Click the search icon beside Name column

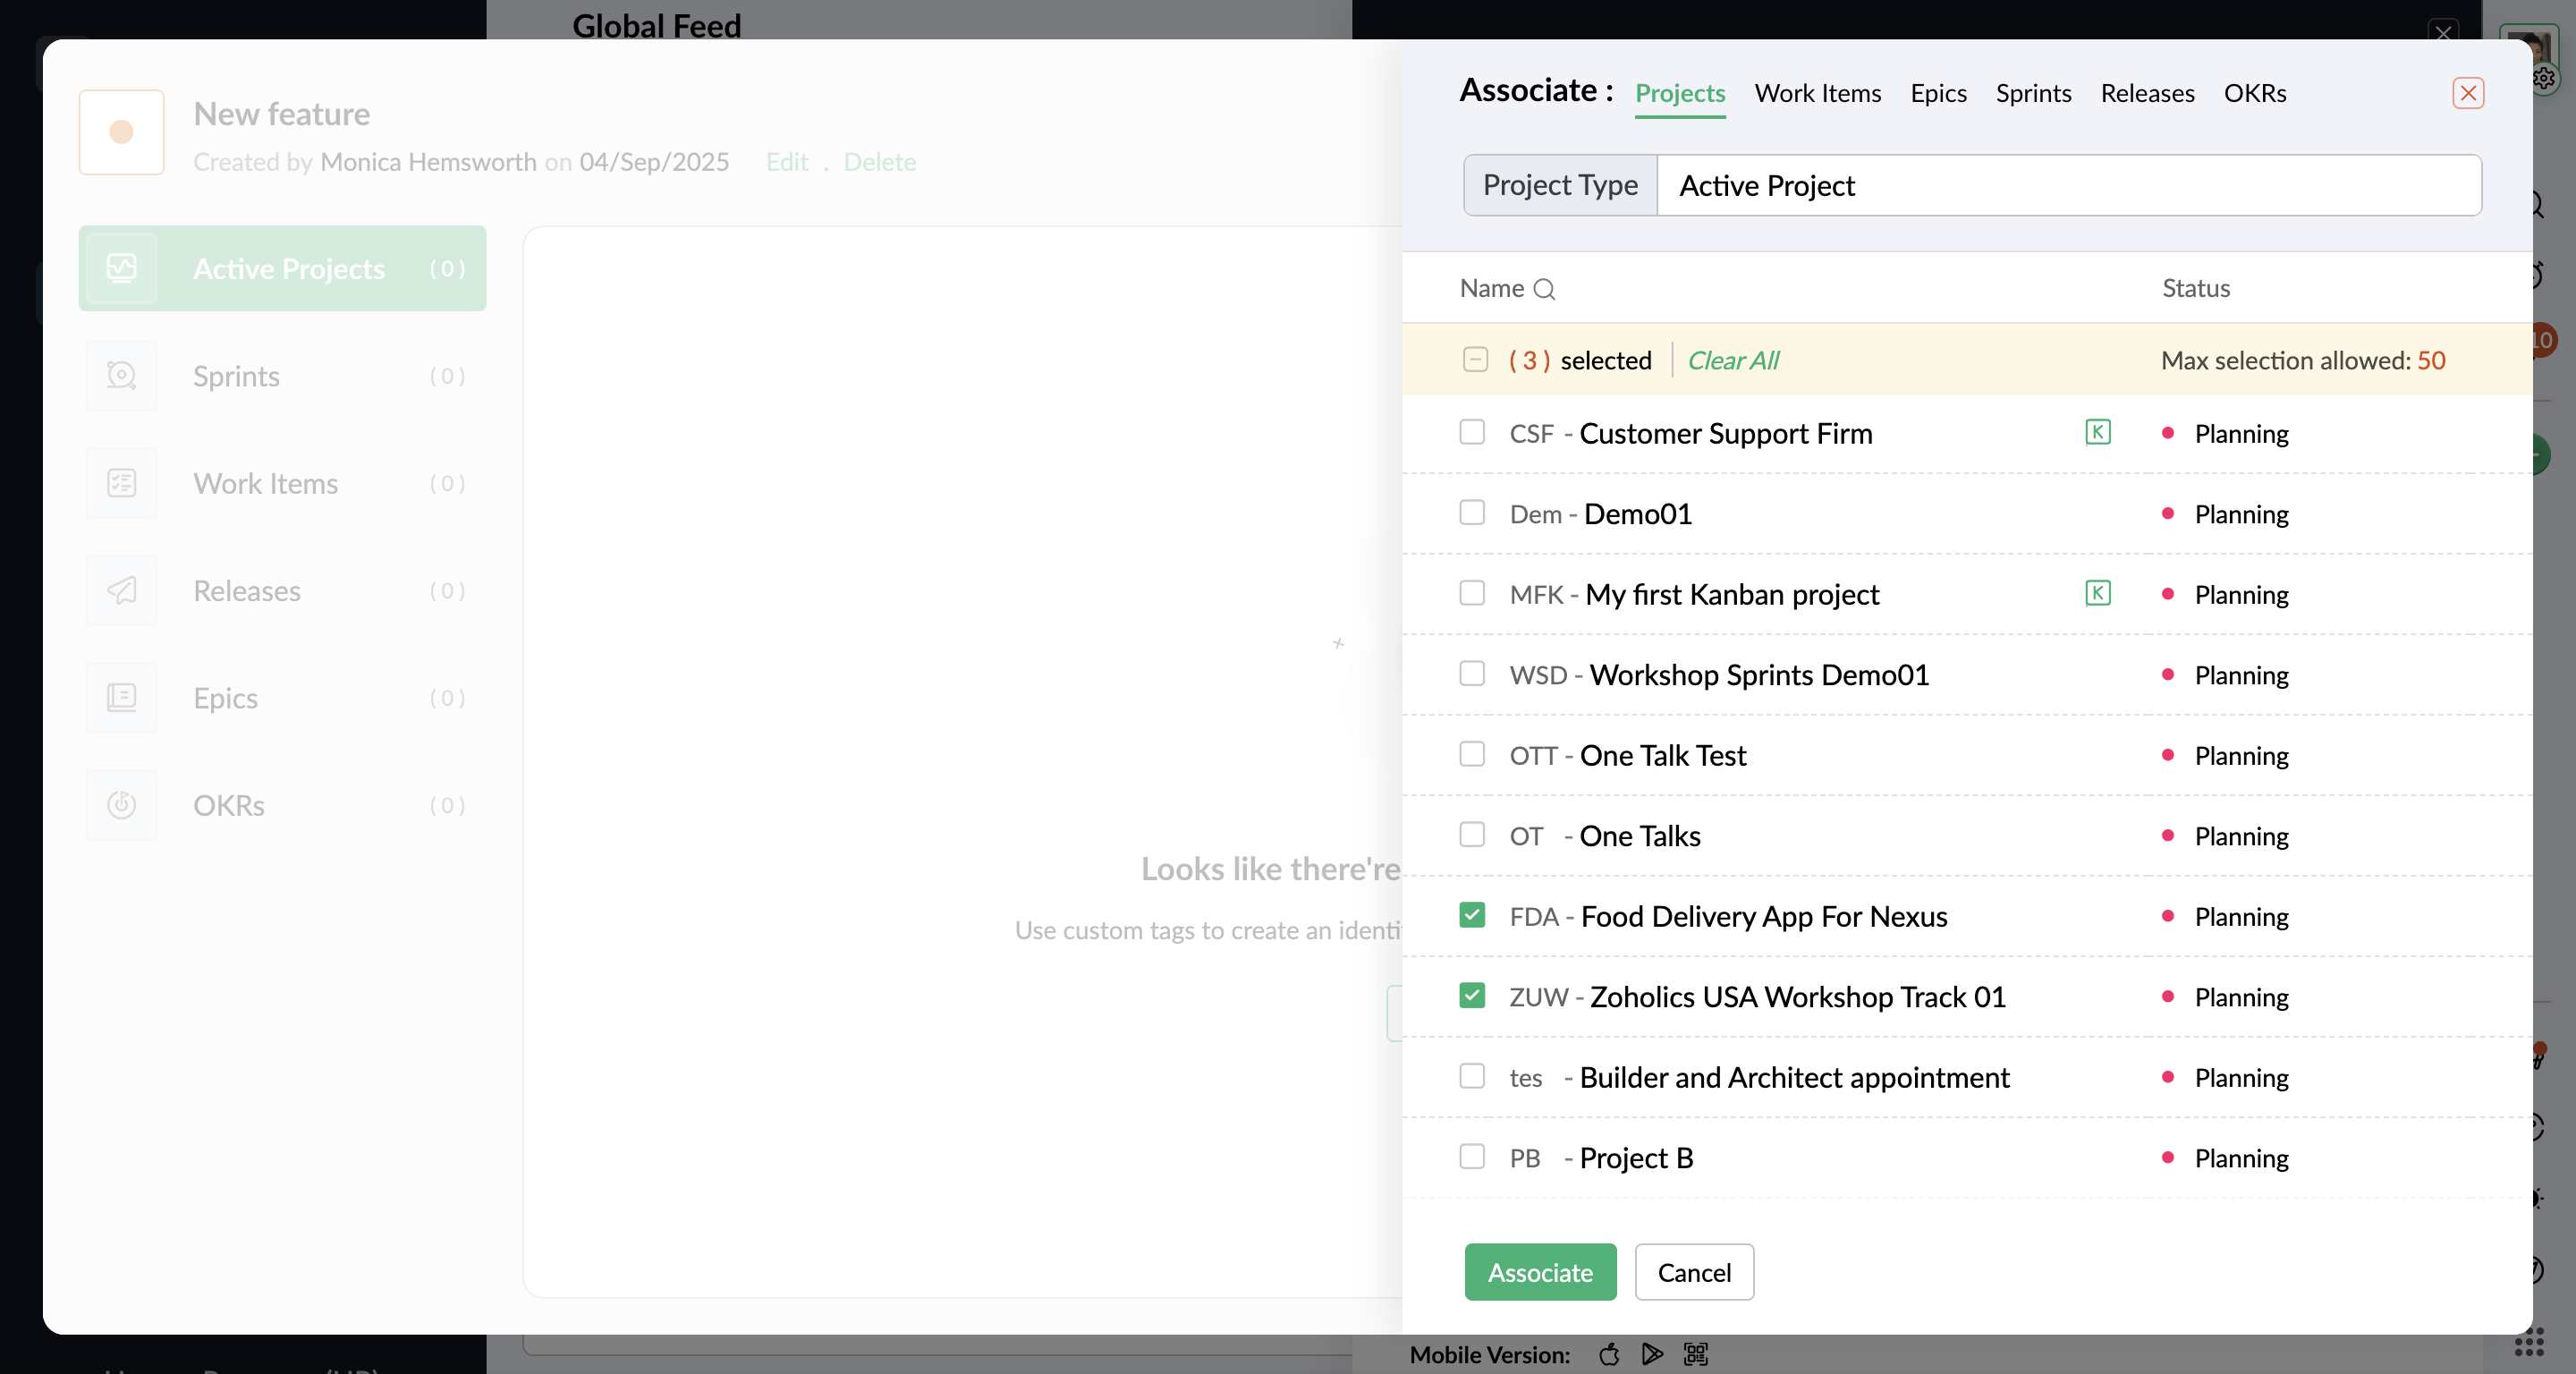(1544, 289)
